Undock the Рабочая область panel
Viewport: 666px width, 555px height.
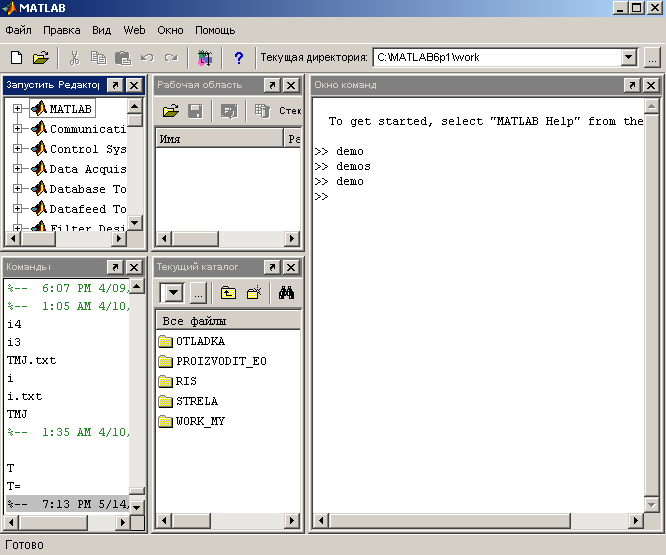coord(272,85)
